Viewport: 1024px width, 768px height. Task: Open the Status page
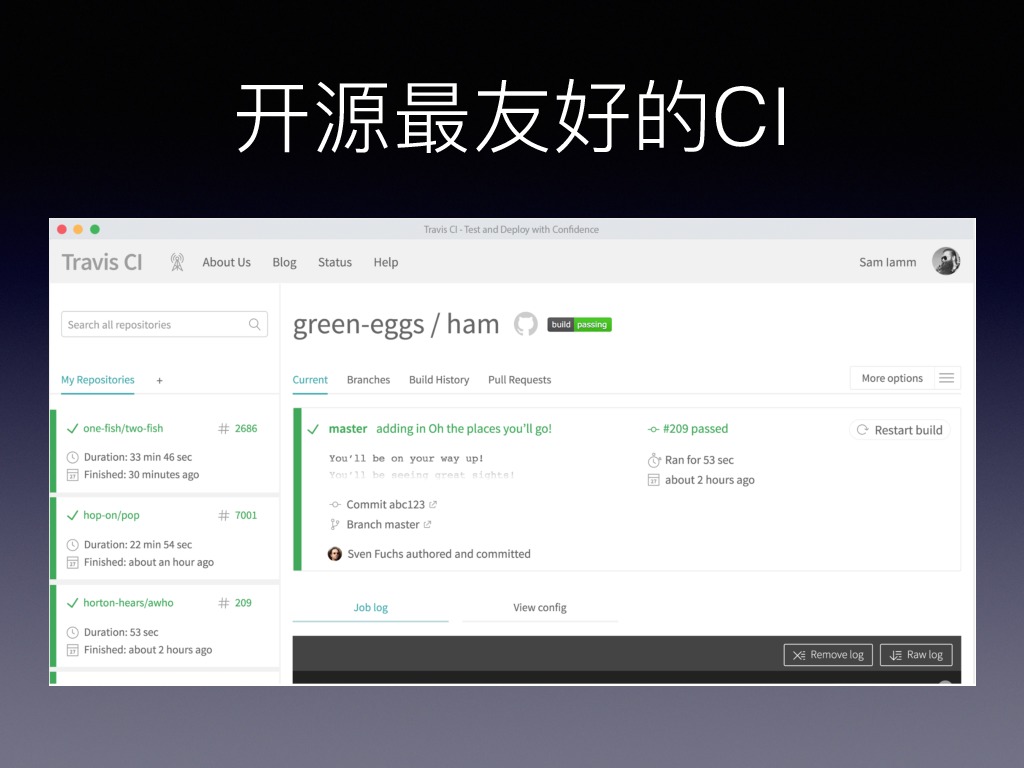tap(335, 262)
